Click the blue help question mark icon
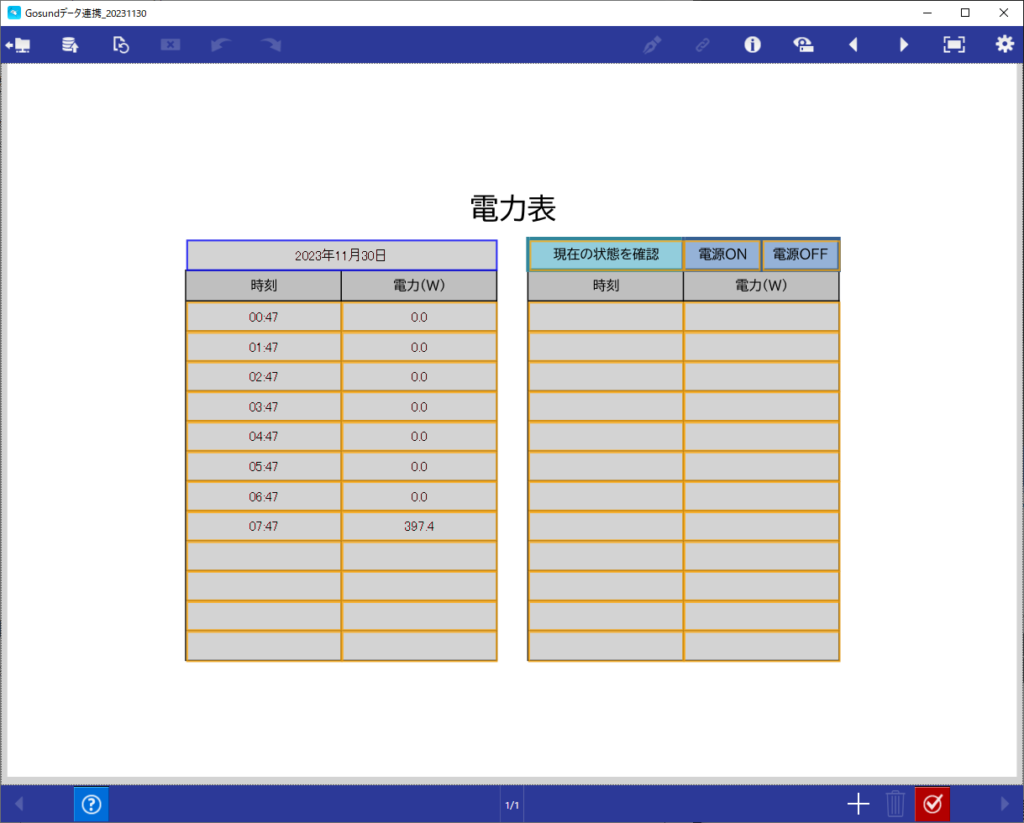1024x823 pixels. pos(91,804)
